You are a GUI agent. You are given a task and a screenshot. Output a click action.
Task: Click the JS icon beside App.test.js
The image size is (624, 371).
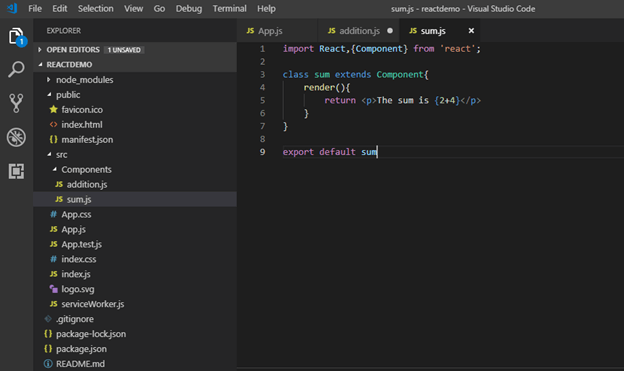(x=53, y=244)
